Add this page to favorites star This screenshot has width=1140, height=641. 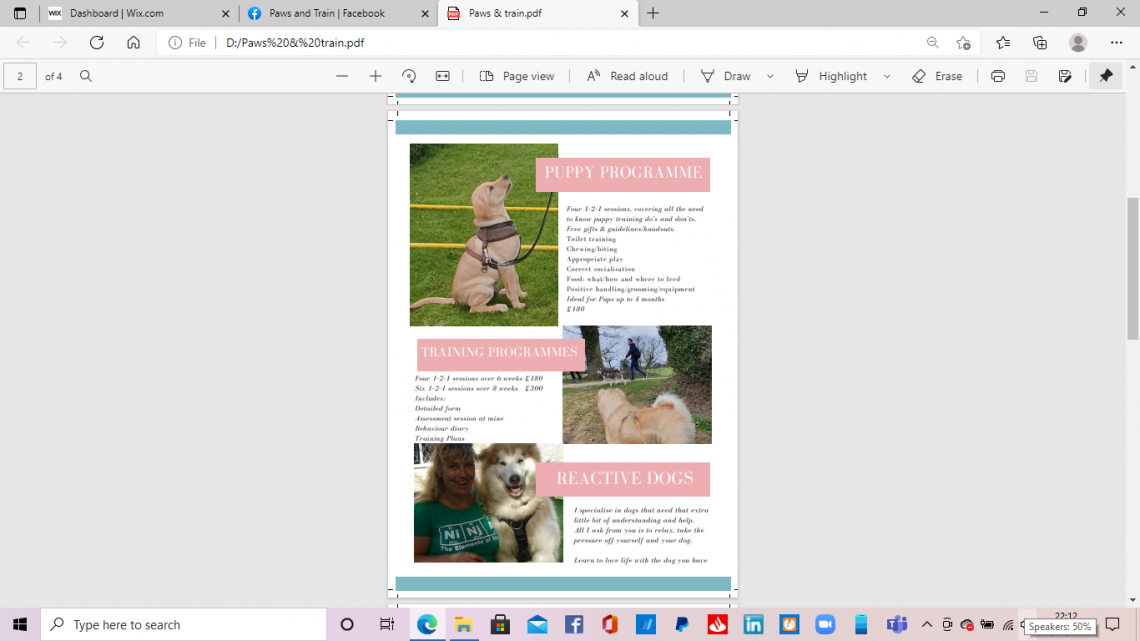tap(963, 42)
